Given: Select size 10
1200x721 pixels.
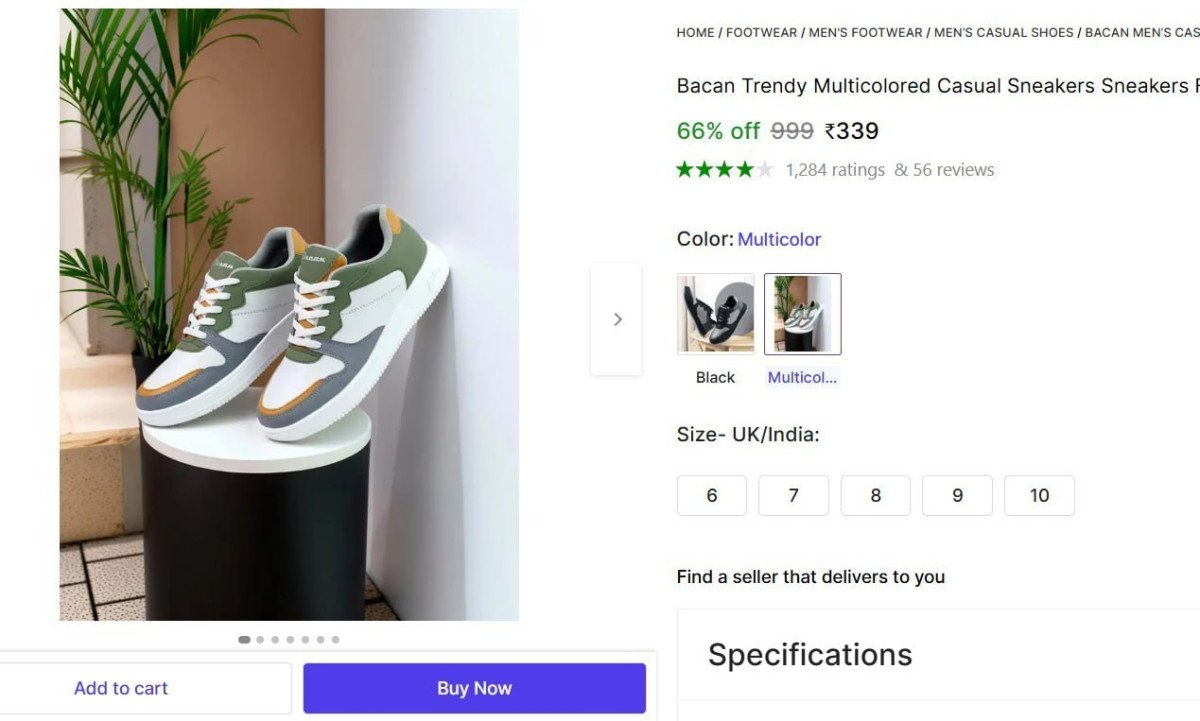Looking at the screenshot, I should (x=1039, y=495).
